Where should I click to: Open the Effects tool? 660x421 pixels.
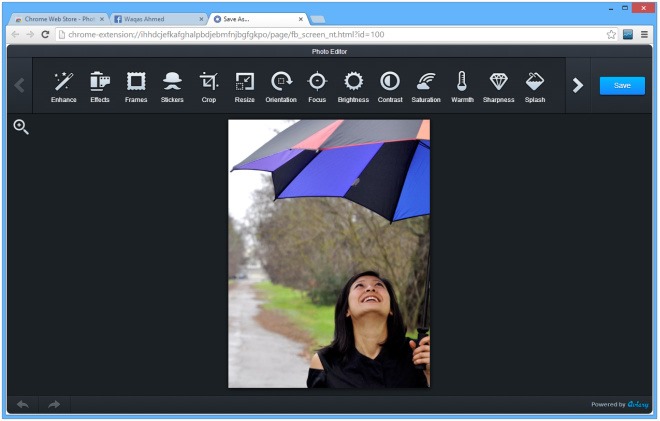click(x=100, y=85)
